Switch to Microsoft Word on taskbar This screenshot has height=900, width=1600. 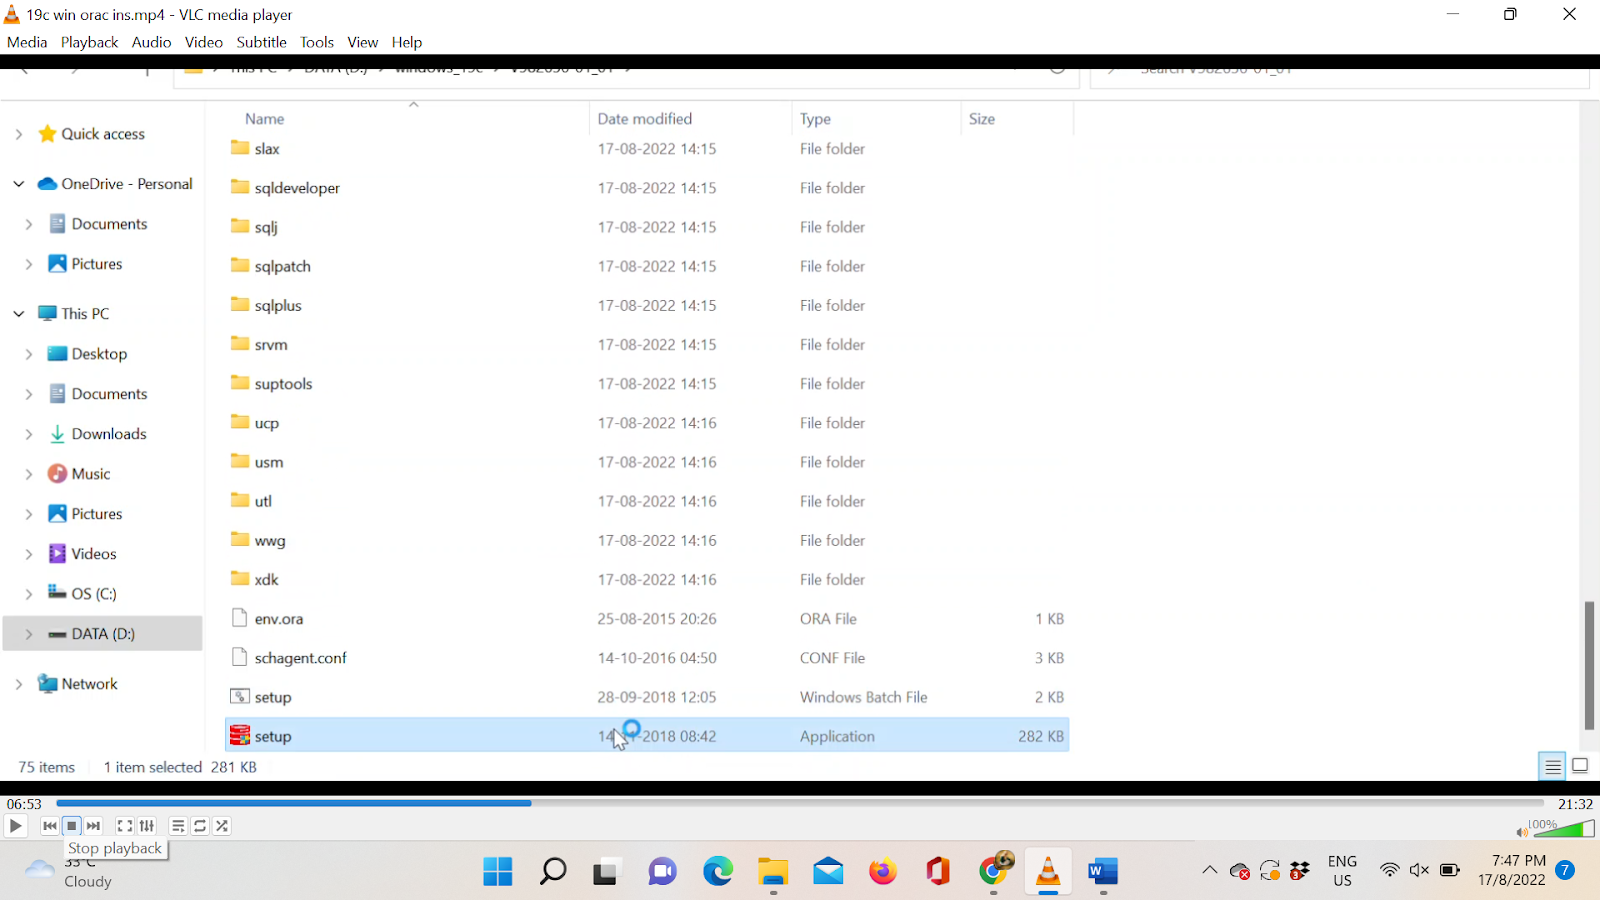click(1103, 872)
